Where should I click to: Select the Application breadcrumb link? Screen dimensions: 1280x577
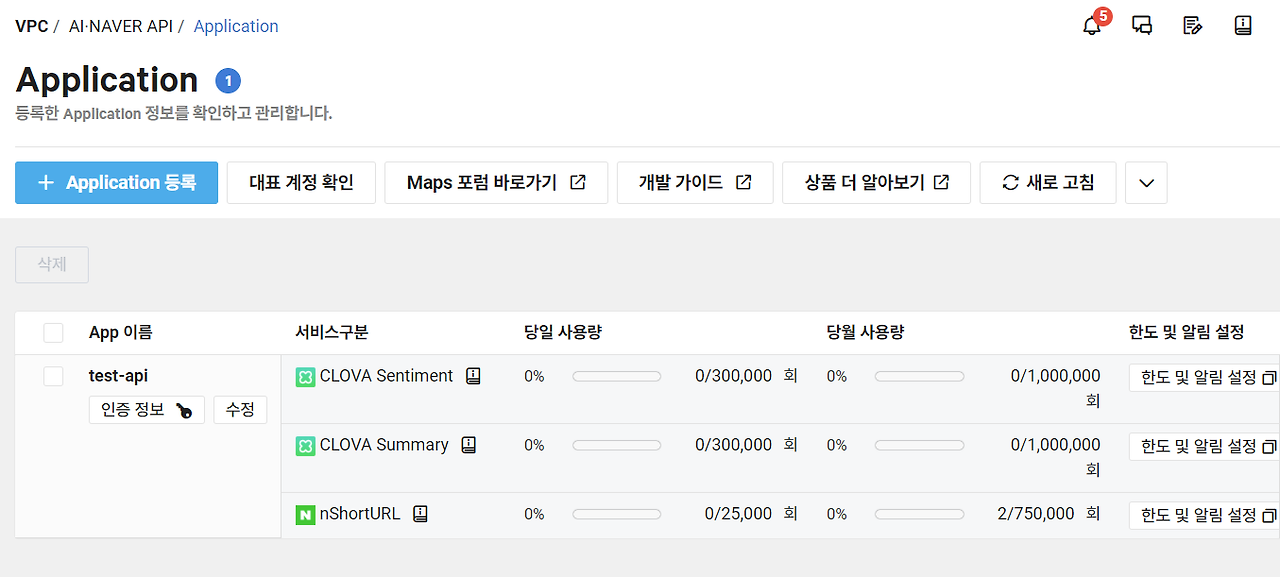236,26
